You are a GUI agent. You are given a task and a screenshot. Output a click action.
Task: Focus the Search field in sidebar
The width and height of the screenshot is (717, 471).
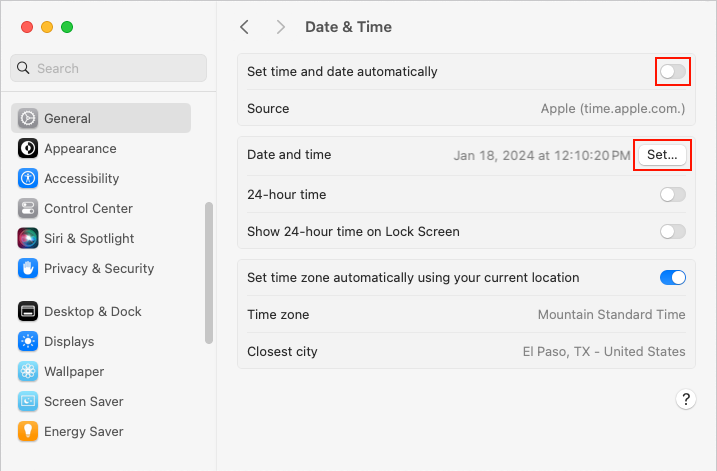click(108, 68)
